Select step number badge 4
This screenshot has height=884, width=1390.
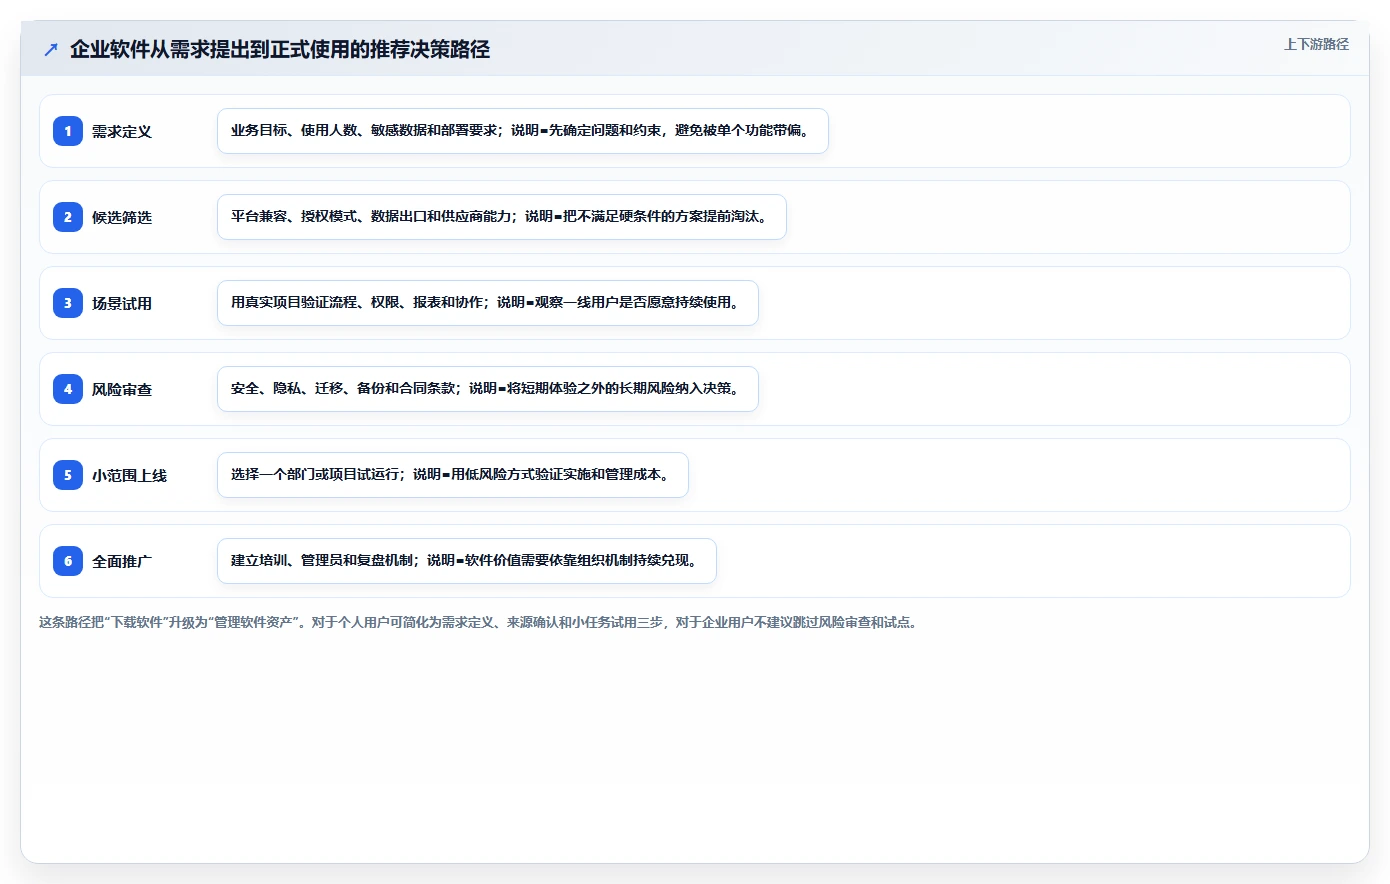click(x=68, y=389)
